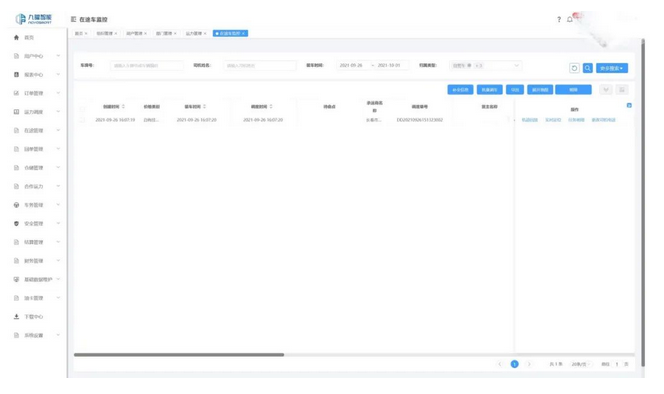Open the blue 更多搜索 dropdown button

(x=612, y=68)
